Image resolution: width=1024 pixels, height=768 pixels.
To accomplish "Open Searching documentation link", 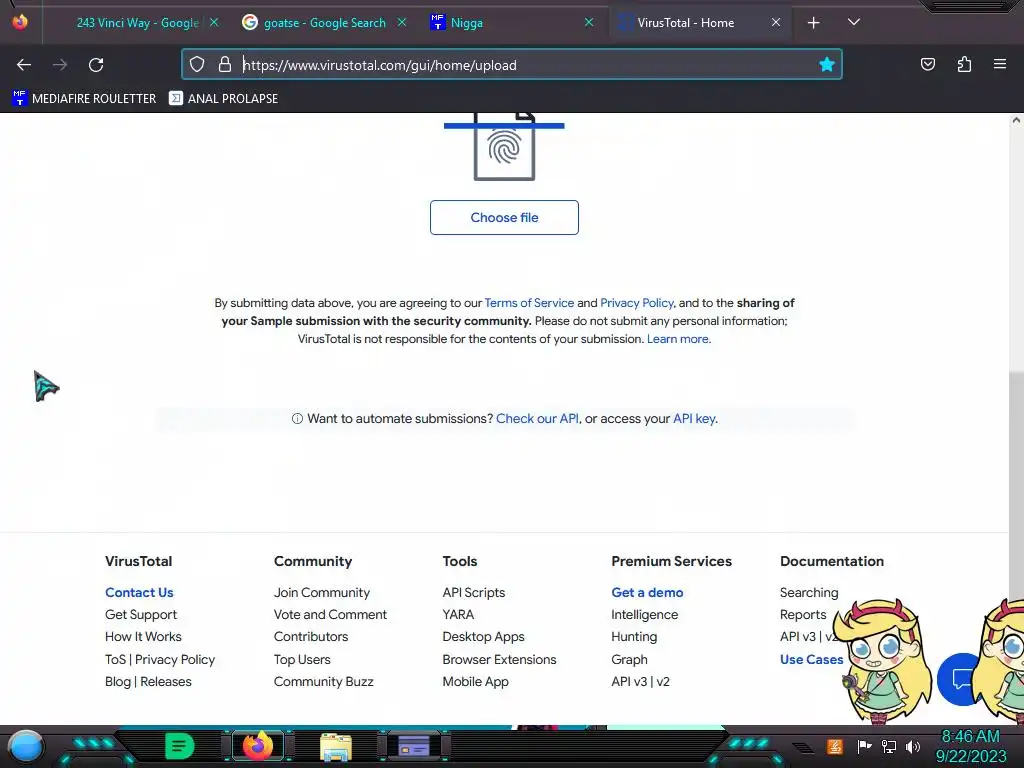I will click(809, 592).
